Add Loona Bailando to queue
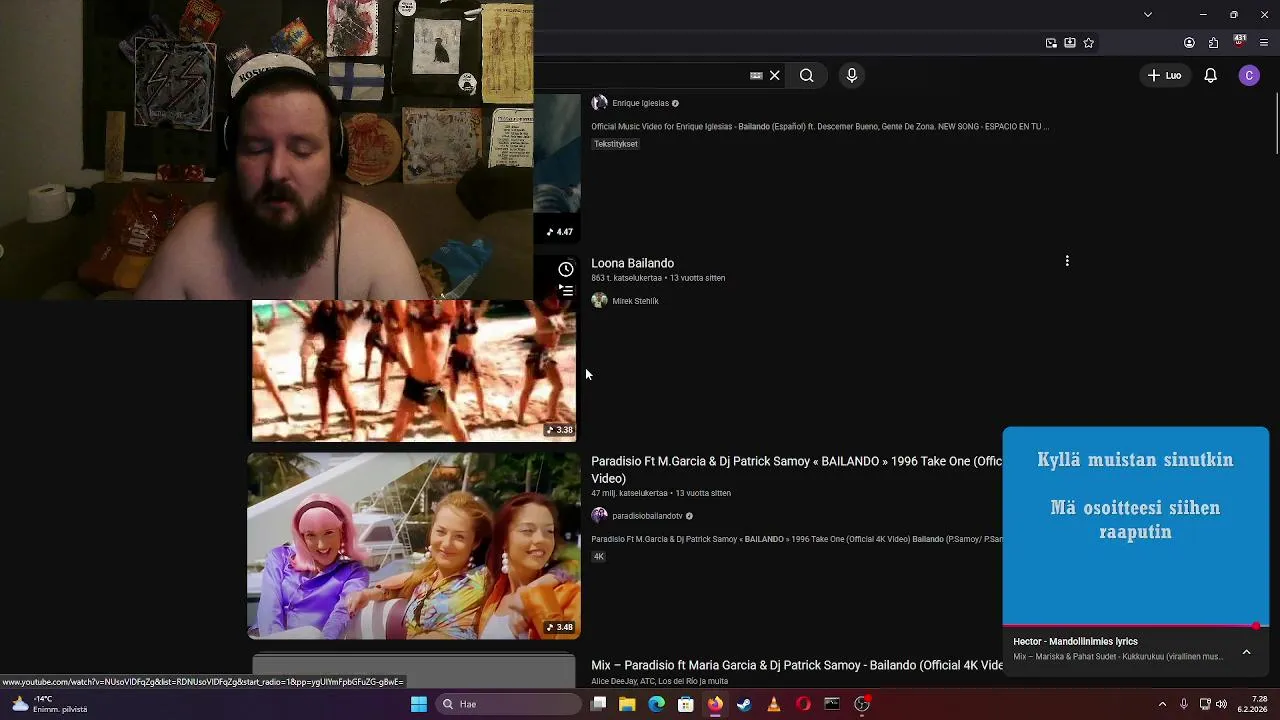This screenshot has width=1280, height=720. point(566,291)
